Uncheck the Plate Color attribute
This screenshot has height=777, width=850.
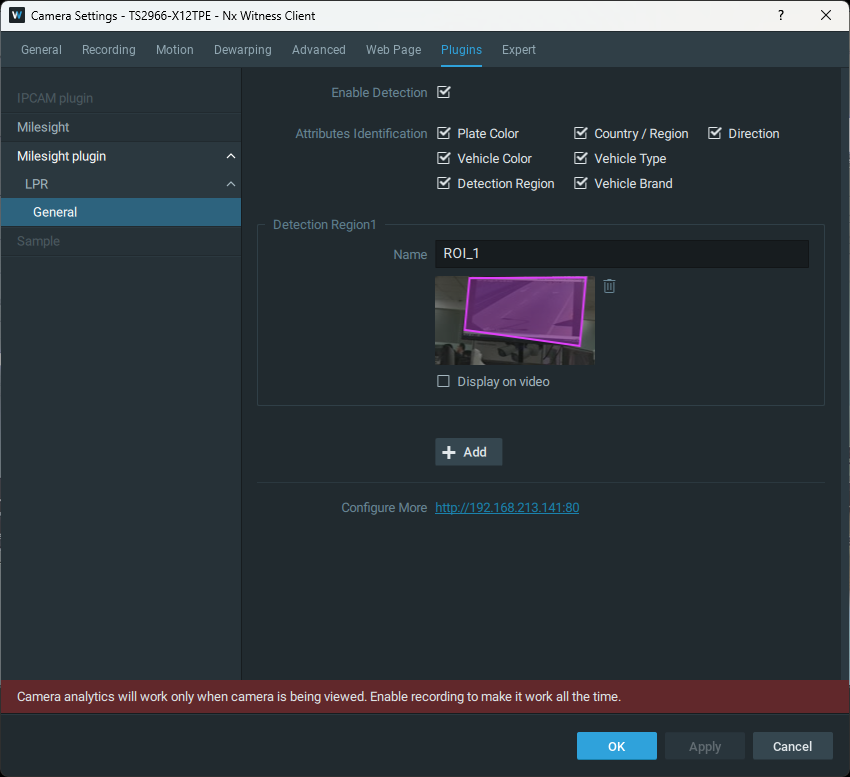444,133
